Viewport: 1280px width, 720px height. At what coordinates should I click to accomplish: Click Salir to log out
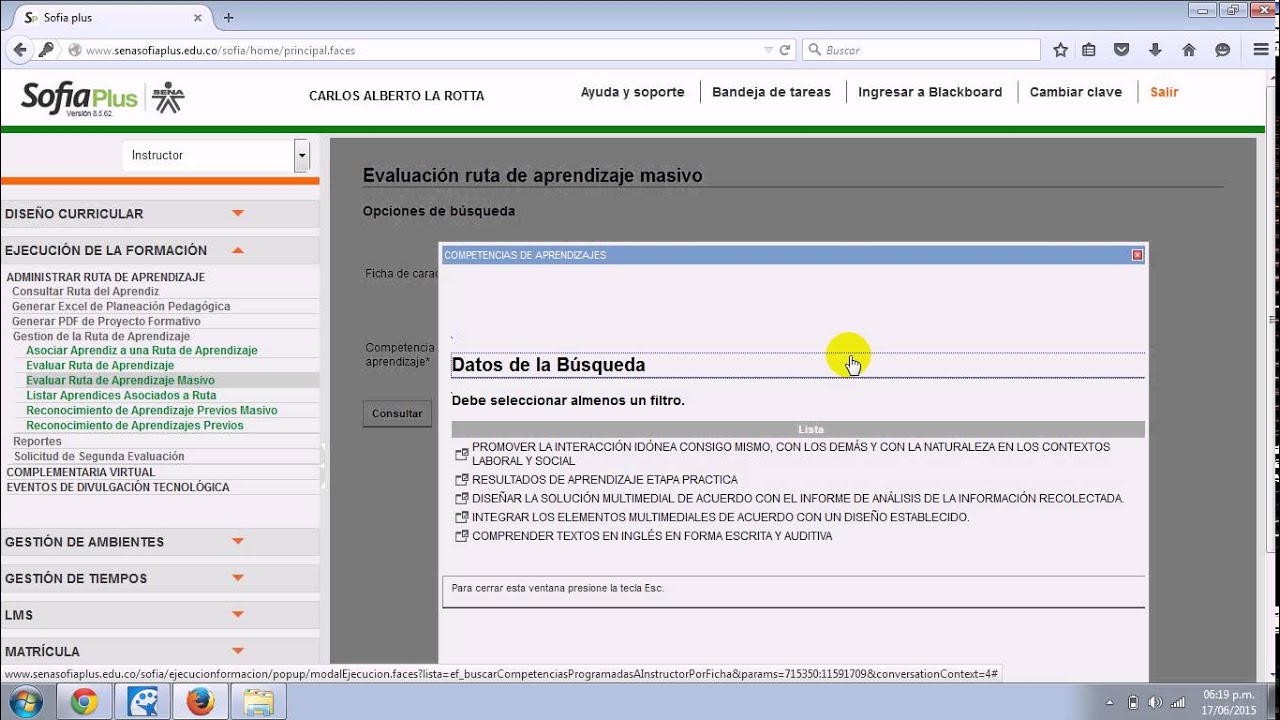click(x=1164, y=92)
